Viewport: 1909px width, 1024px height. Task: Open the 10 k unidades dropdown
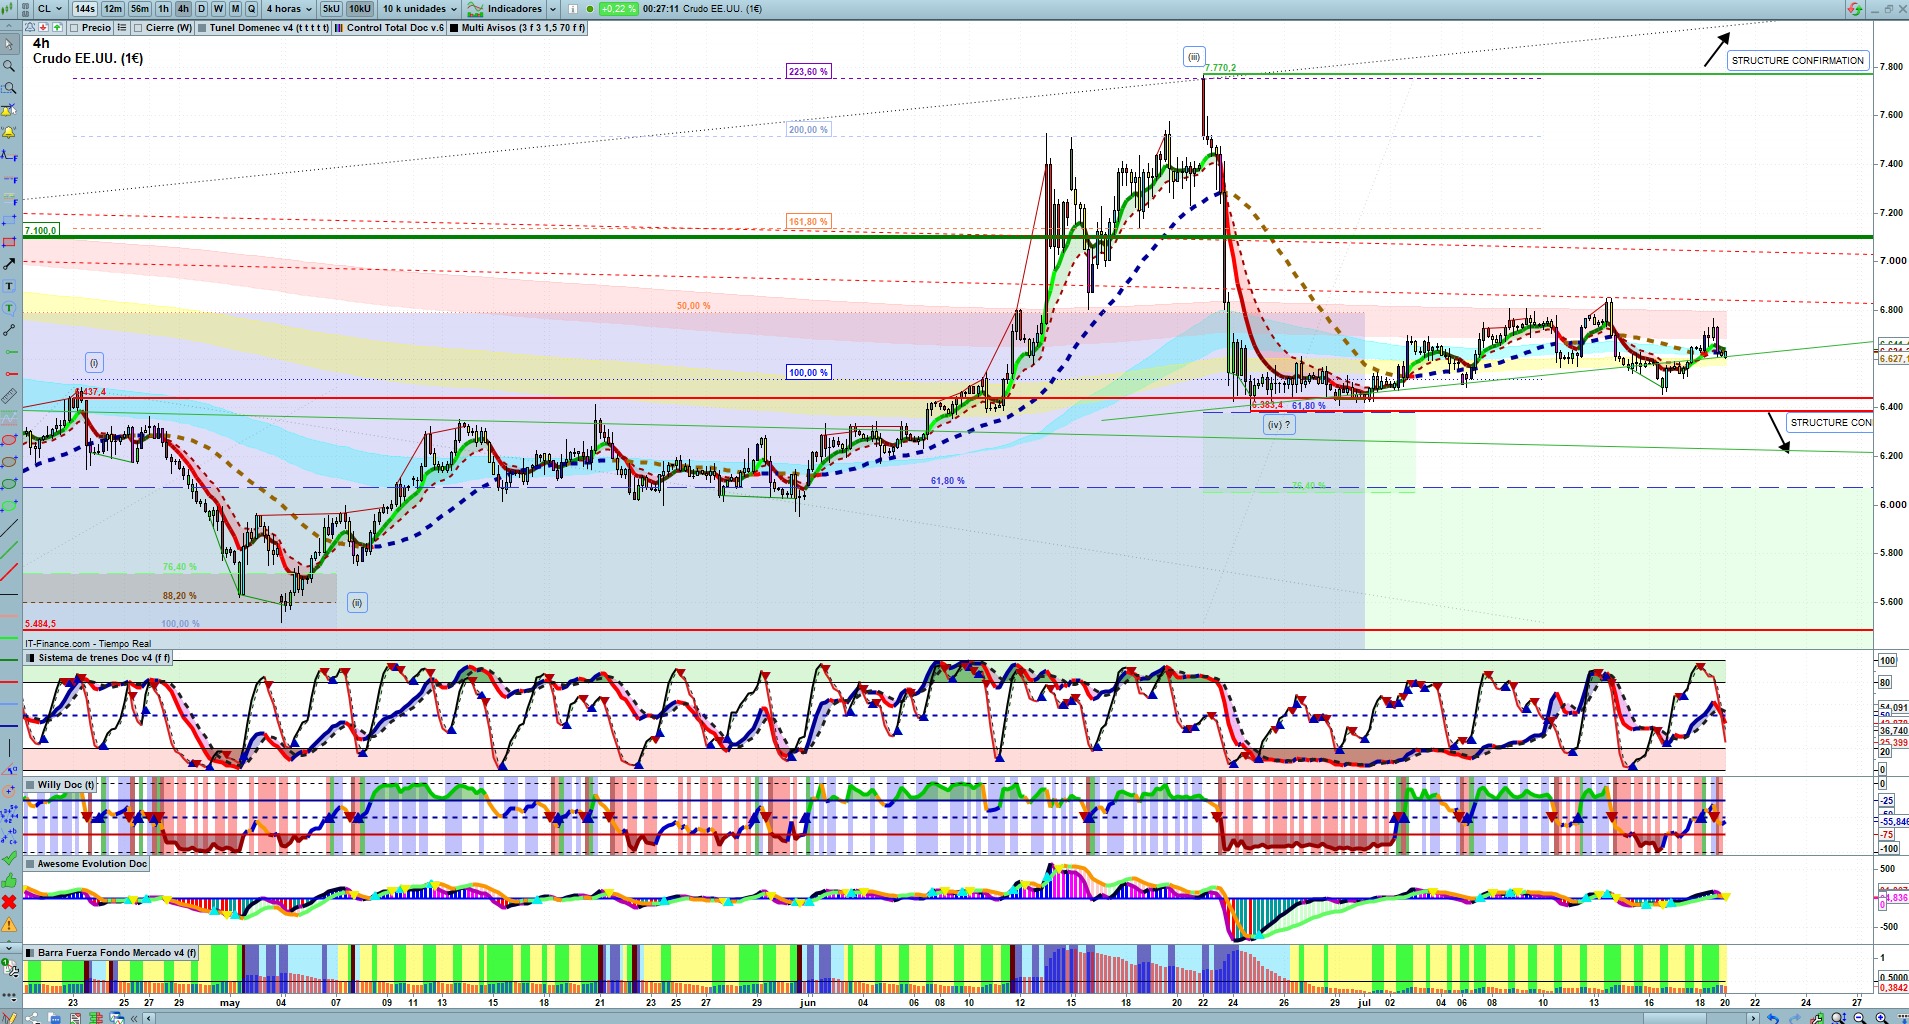(x=420, y=9)
